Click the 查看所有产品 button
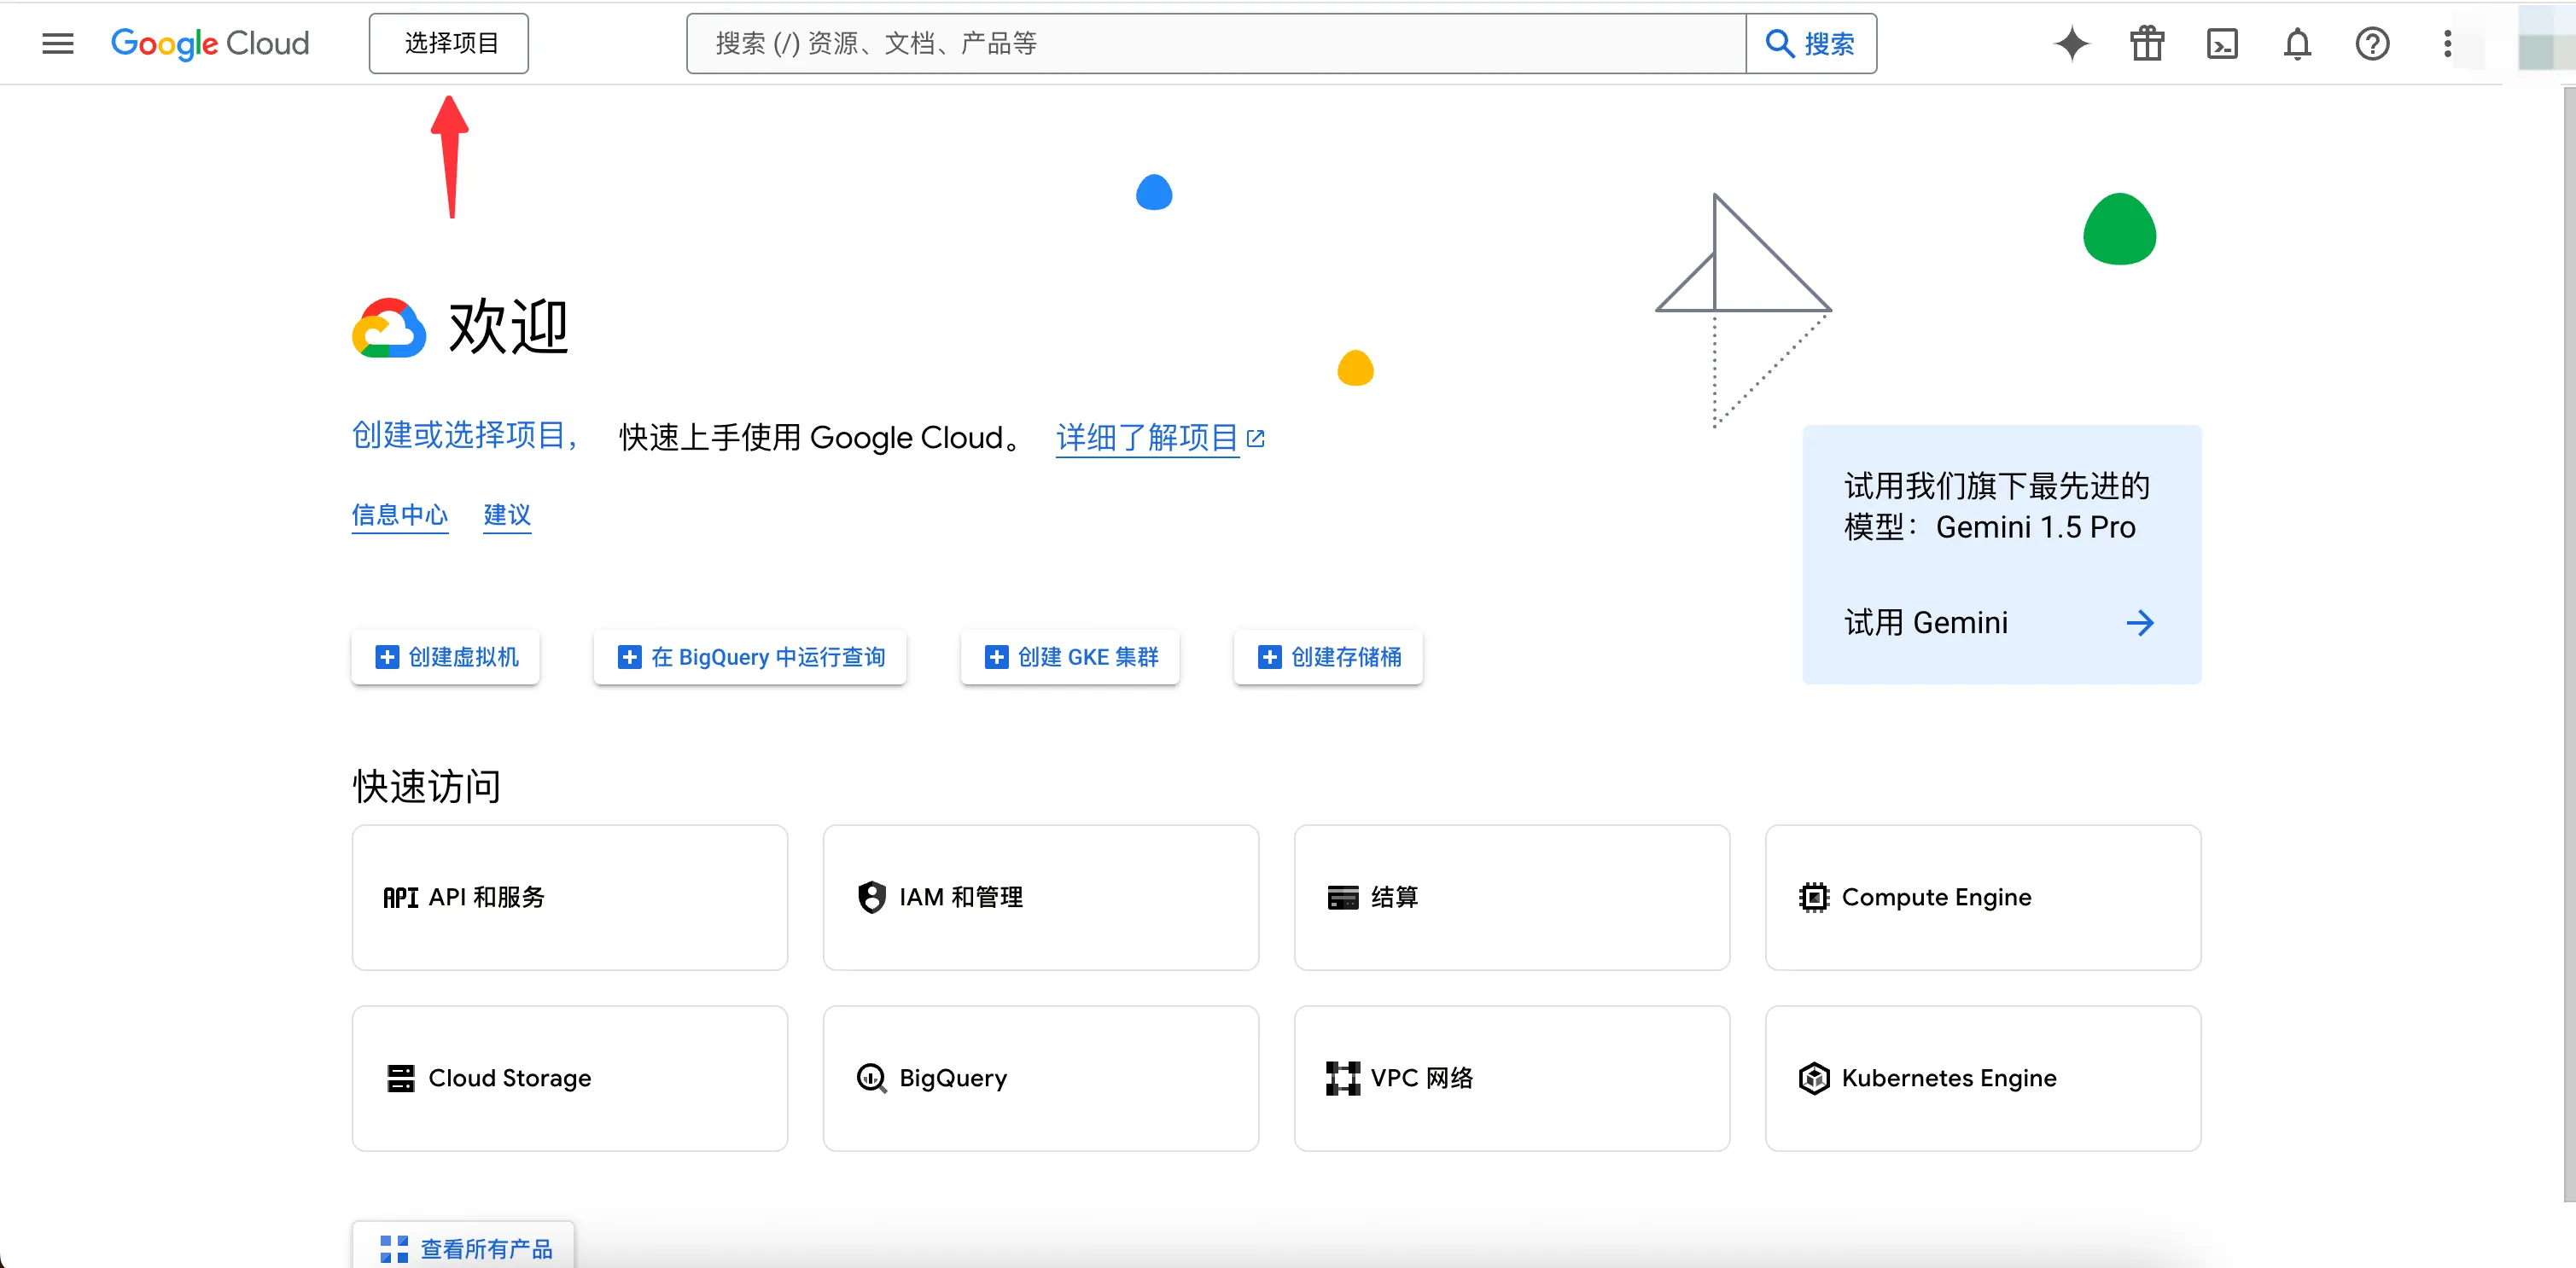Viewport: 2576px width, 1268px height. point(464,1246)
